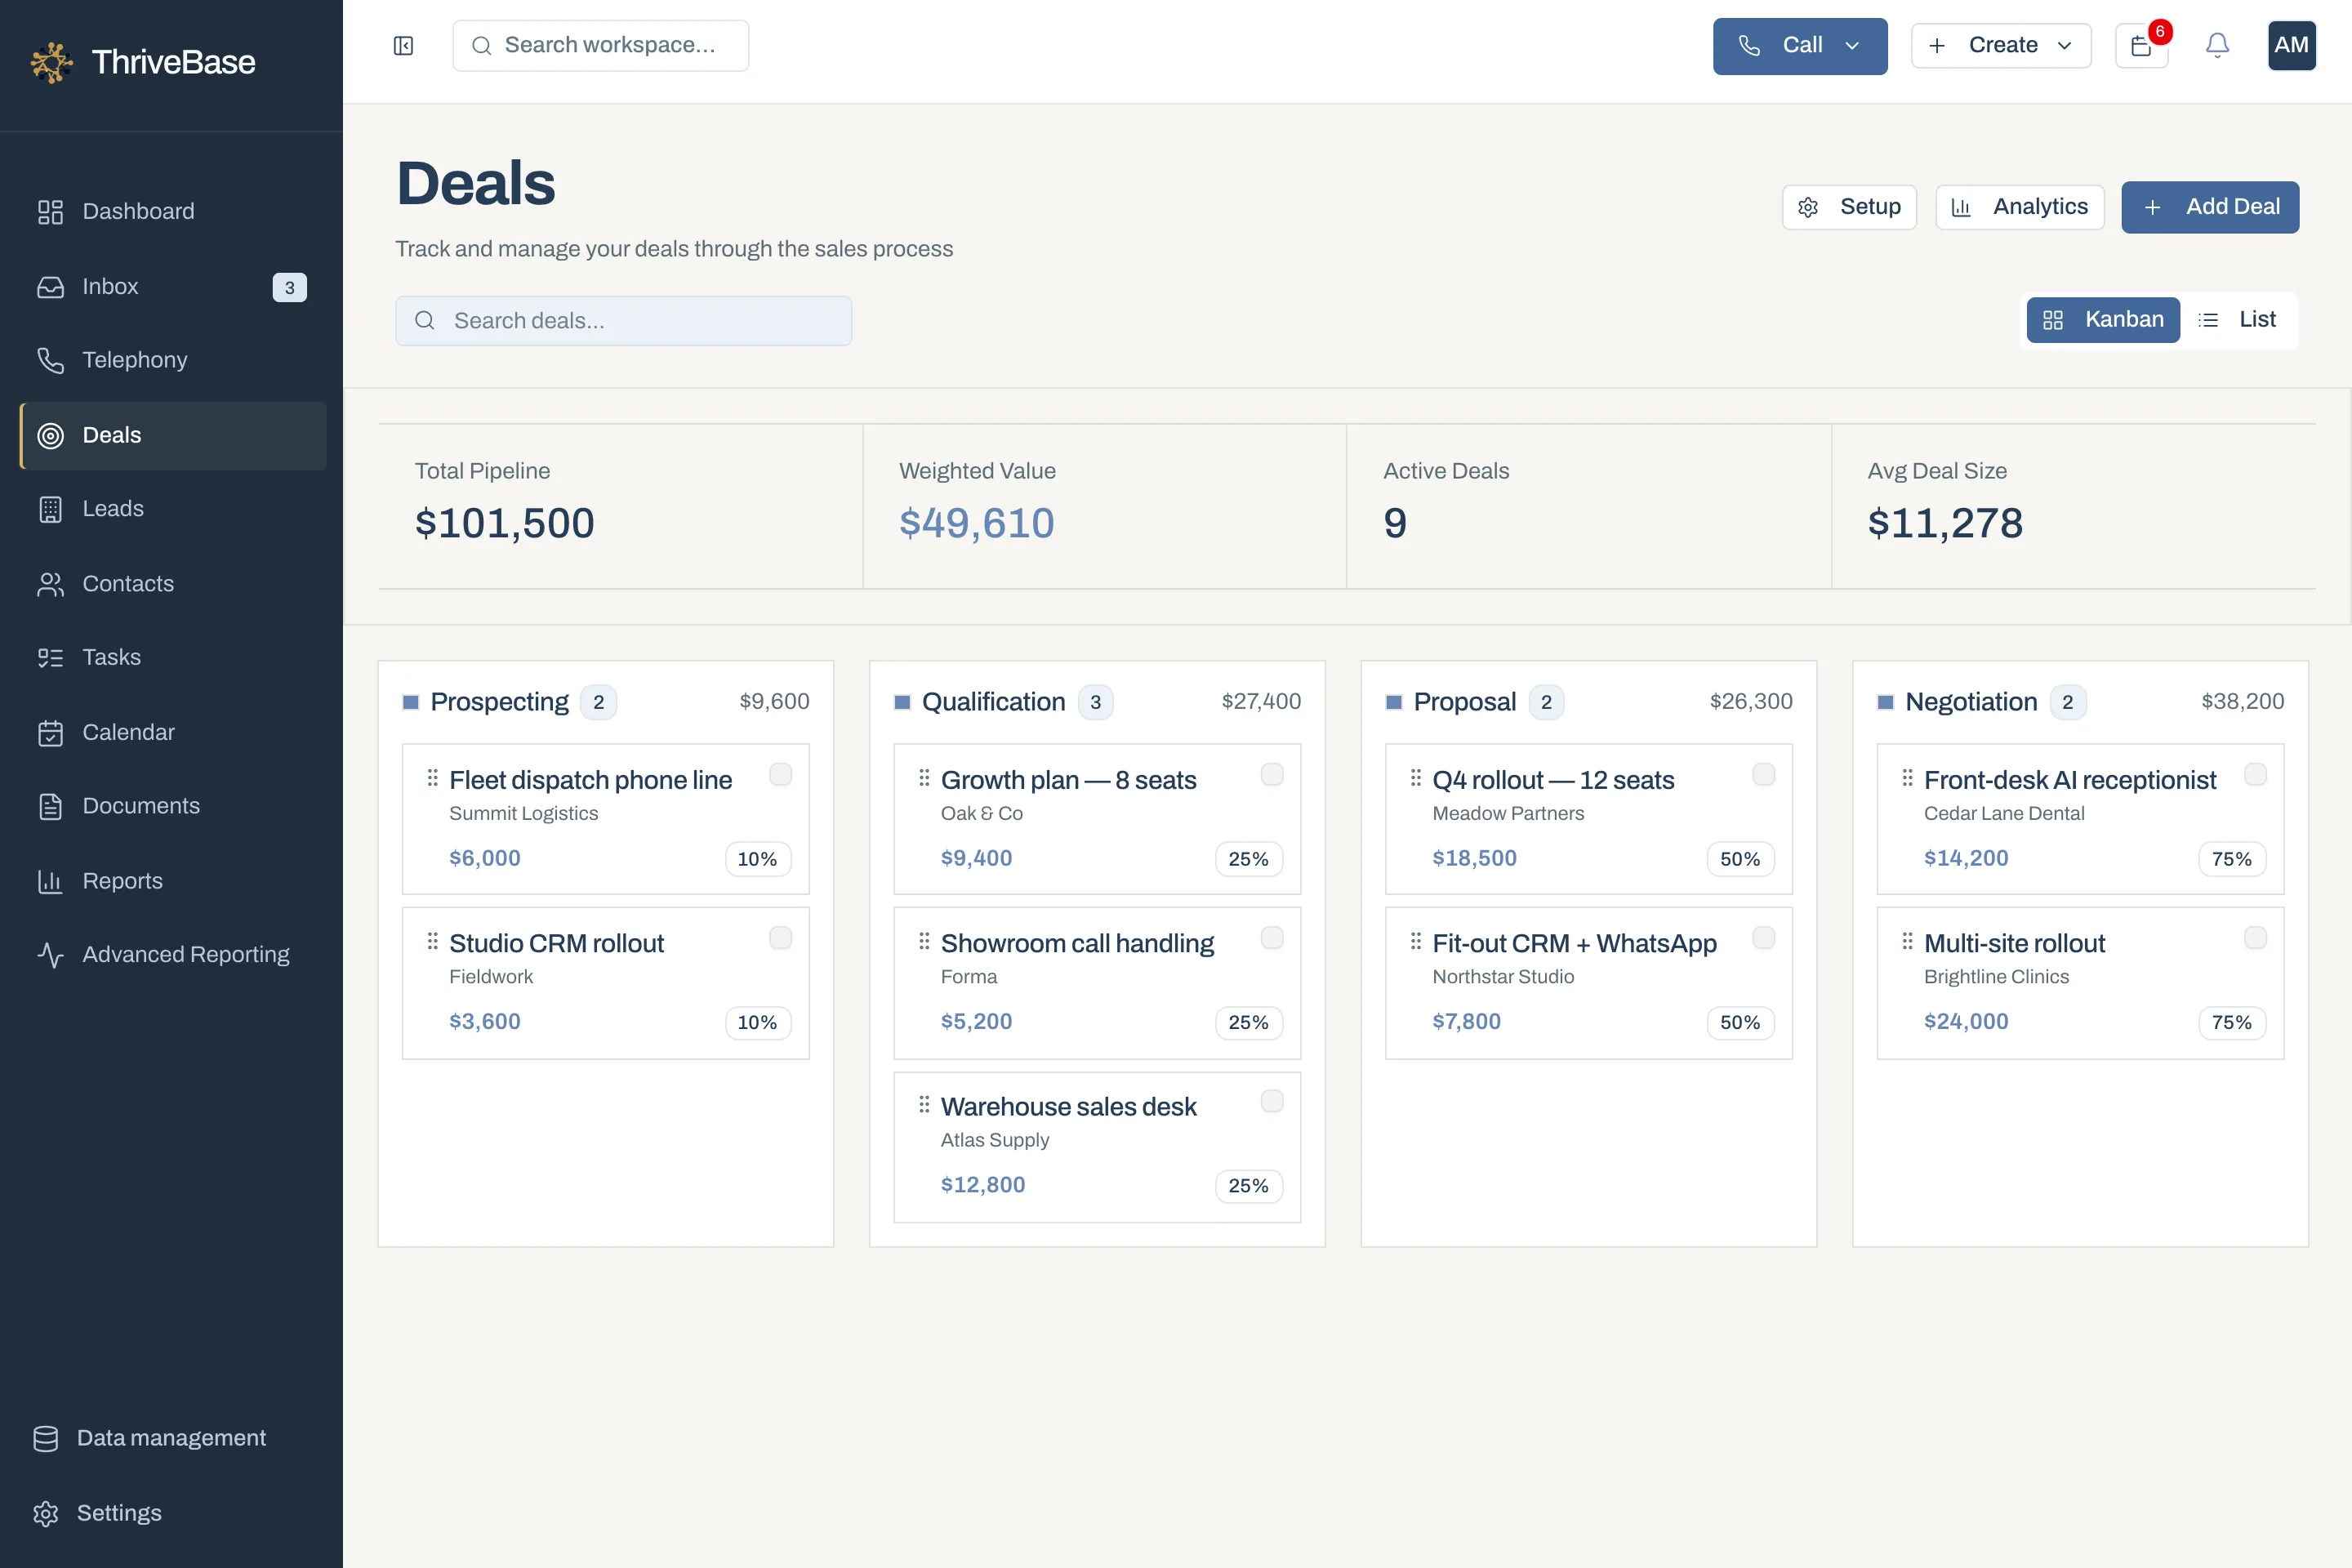The height and width of the screenshot is (1568, 2352).
Task: Click the Qualification total $27,400
Action: 1261,701
